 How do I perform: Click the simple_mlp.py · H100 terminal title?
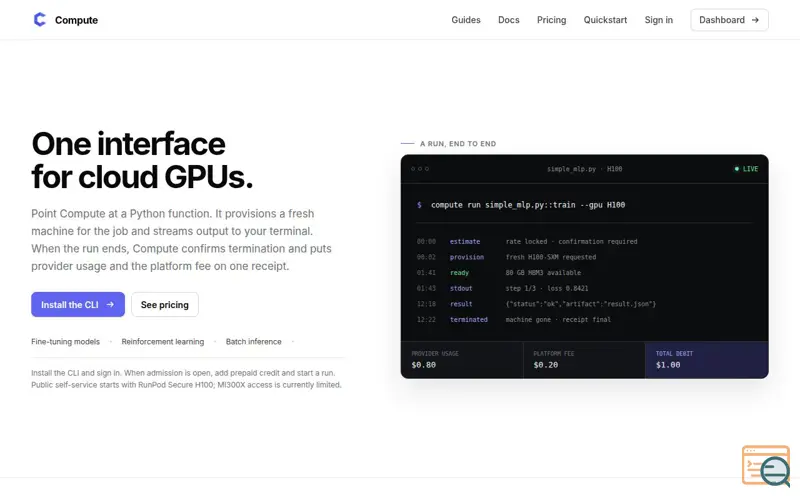pyautogui.click(x=585, y=169)
